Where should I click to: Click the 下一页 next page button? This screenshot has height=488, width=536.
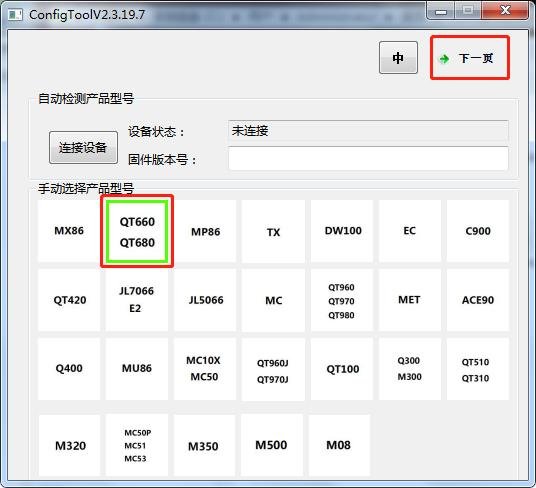coord(470,58)
